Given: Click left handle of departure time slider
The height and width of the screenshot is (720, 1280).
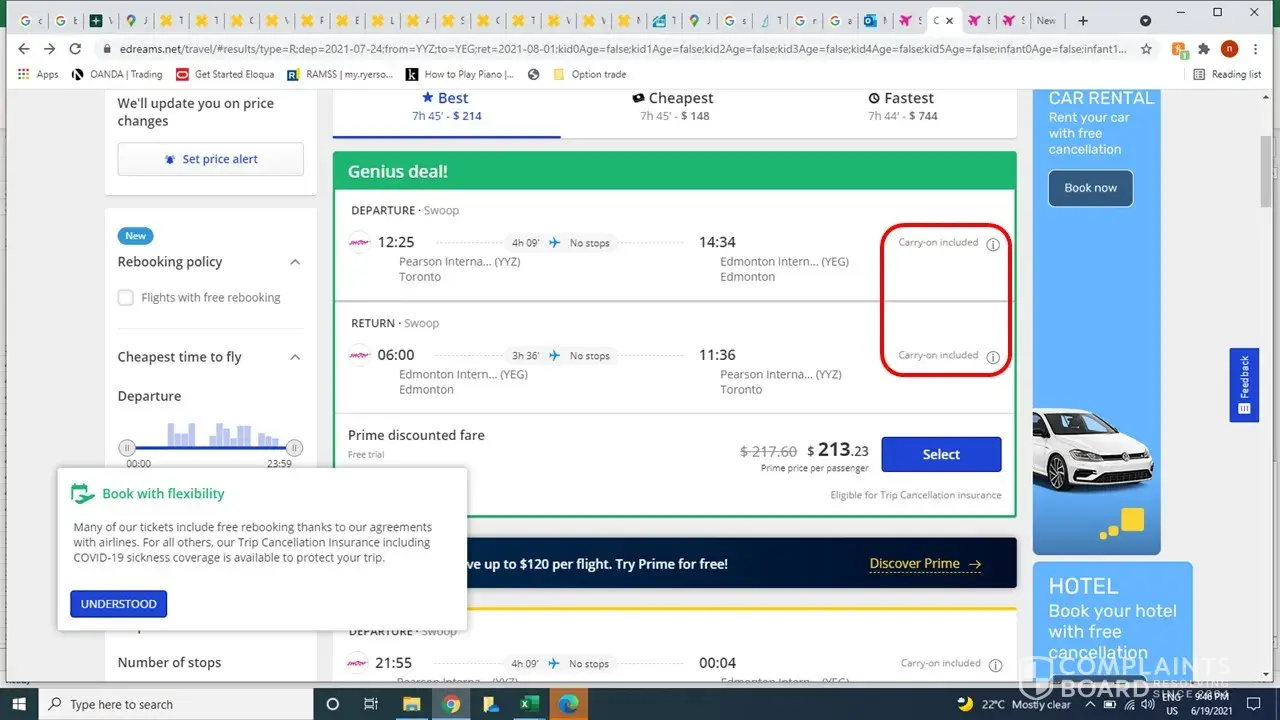Looking at the screenshot, I should pyautogui.click(x=127, y=448).
